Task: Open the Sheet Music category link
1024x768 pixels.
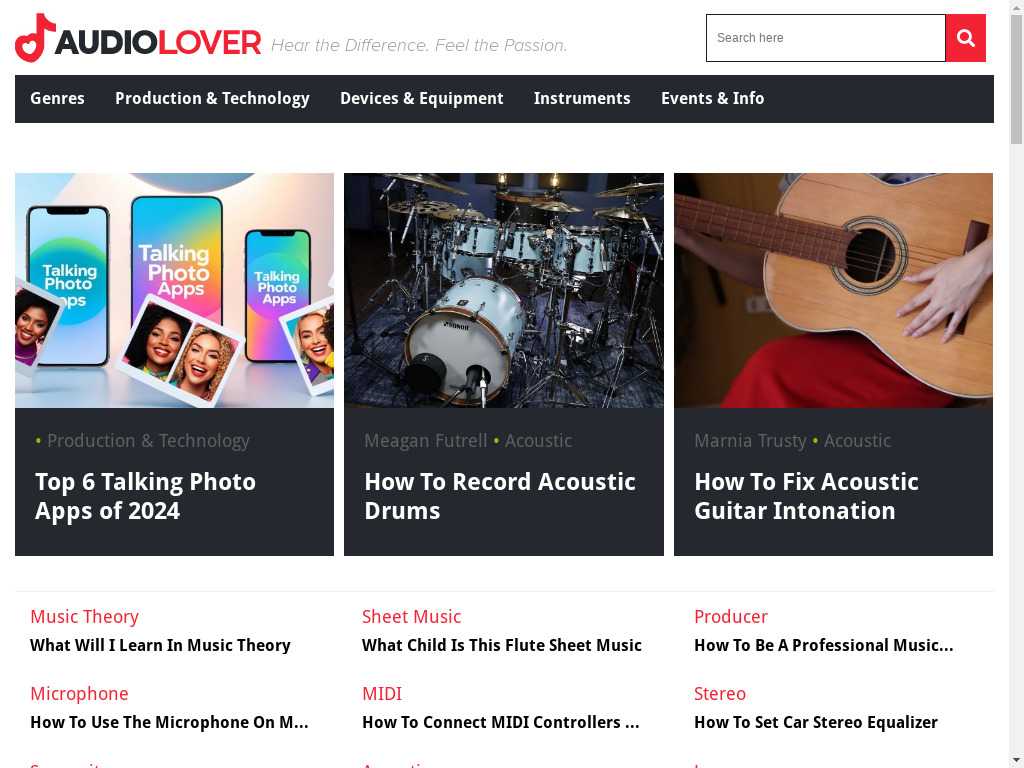Action: coord(411,616)
